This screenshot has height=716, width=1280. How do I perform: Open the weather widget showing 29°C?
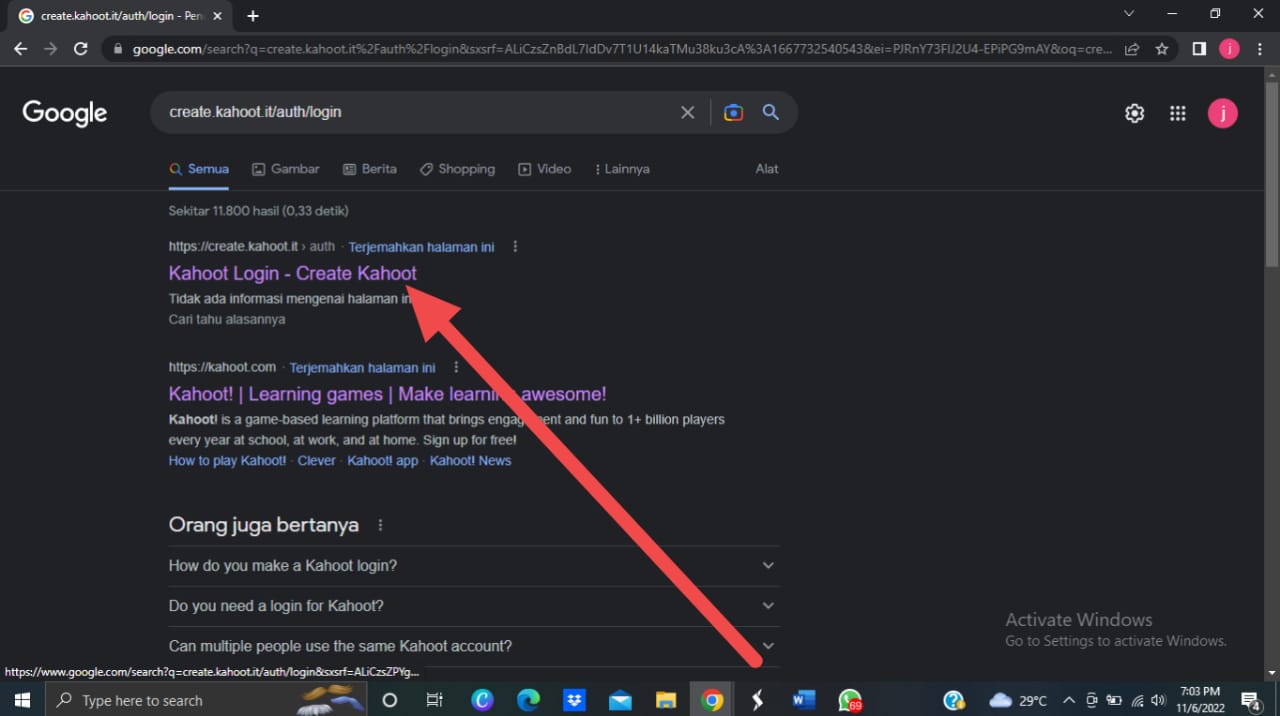(1018, 700)
